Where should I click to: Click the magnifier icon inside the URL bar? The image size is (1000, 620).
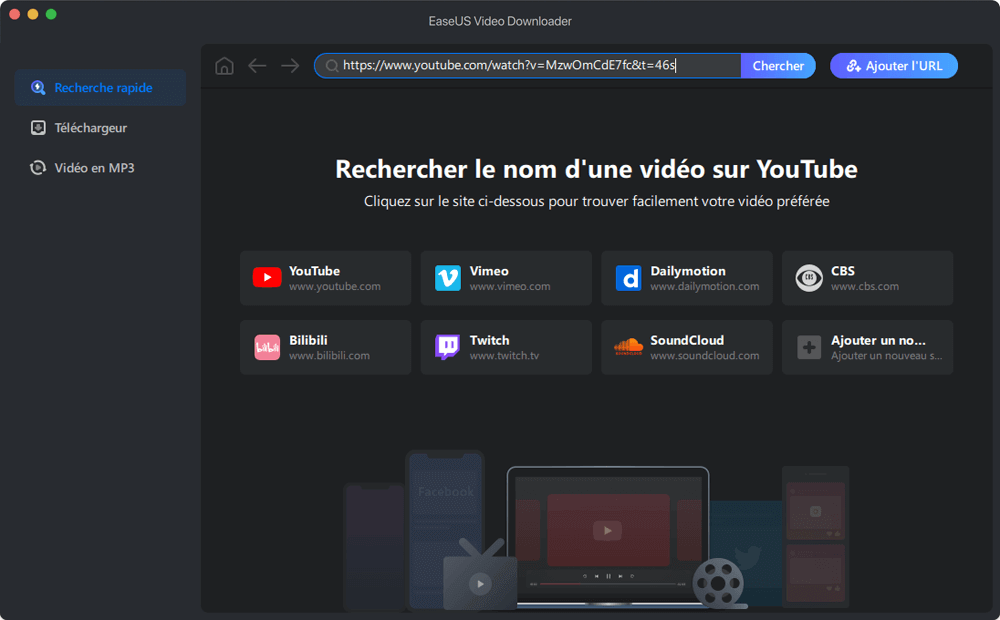(x=331, y=65)
